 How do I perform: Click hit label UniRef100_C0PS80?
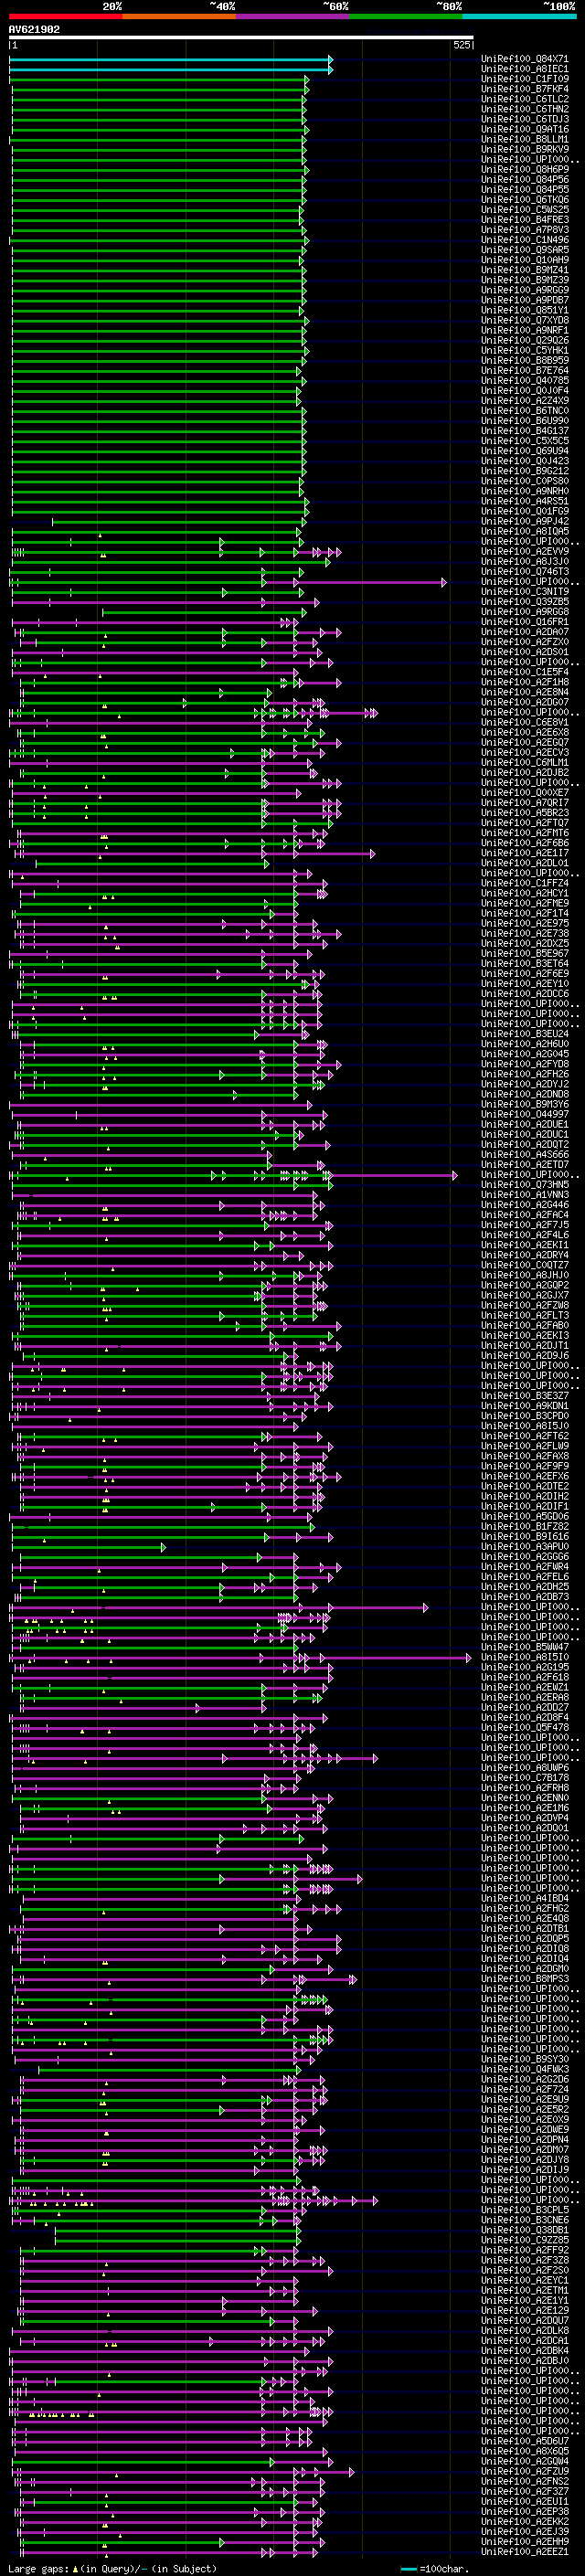point(525,481)
